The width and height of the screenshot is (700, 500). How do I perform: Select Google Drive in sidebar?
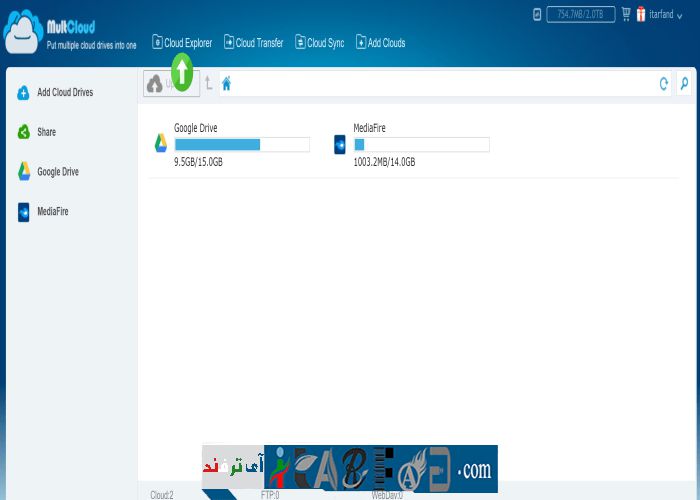57,172
